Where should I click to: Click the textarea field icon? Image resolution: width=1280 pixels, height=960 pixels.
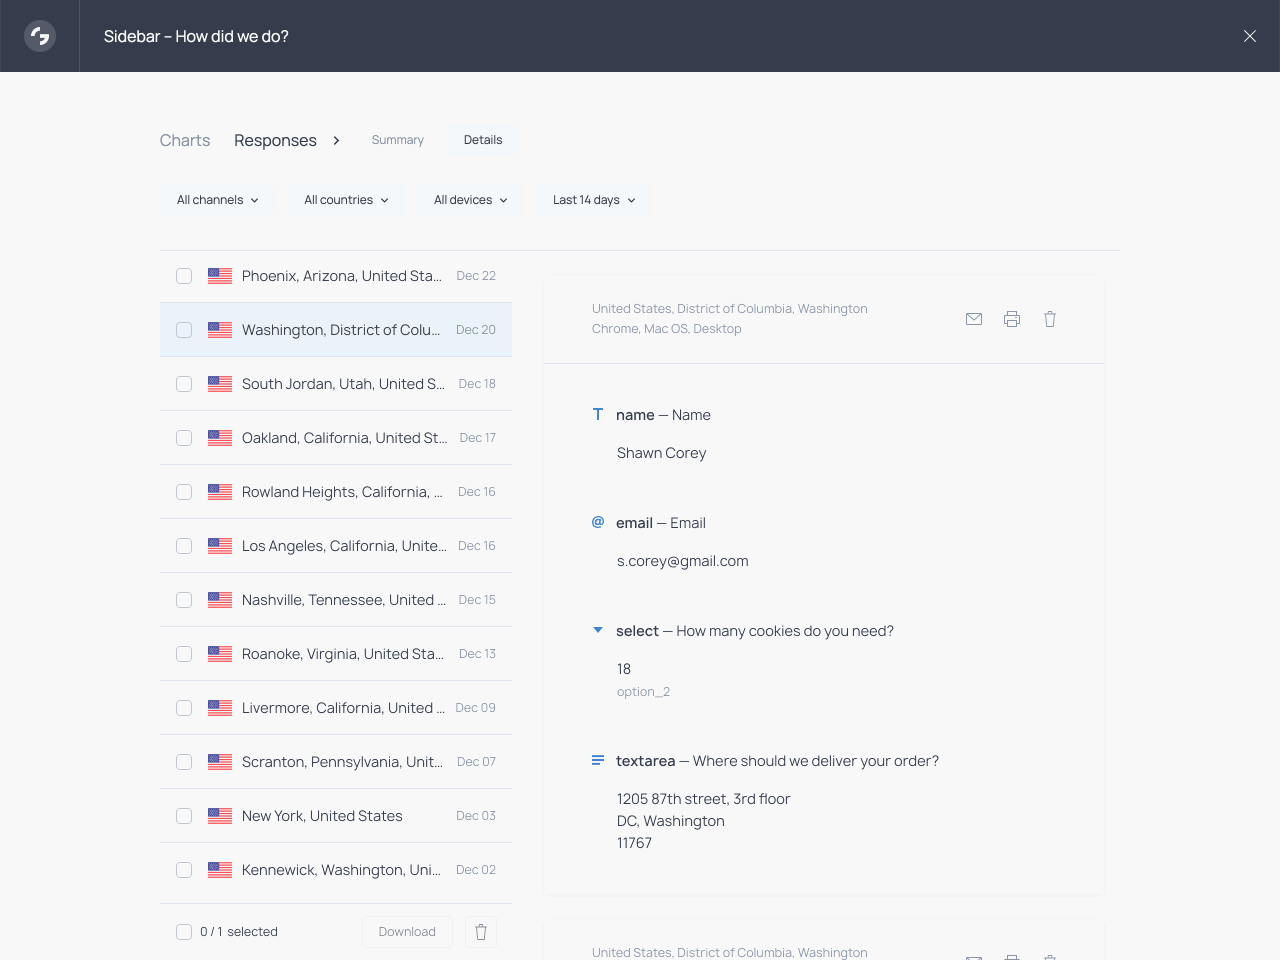tap(598, 760)
